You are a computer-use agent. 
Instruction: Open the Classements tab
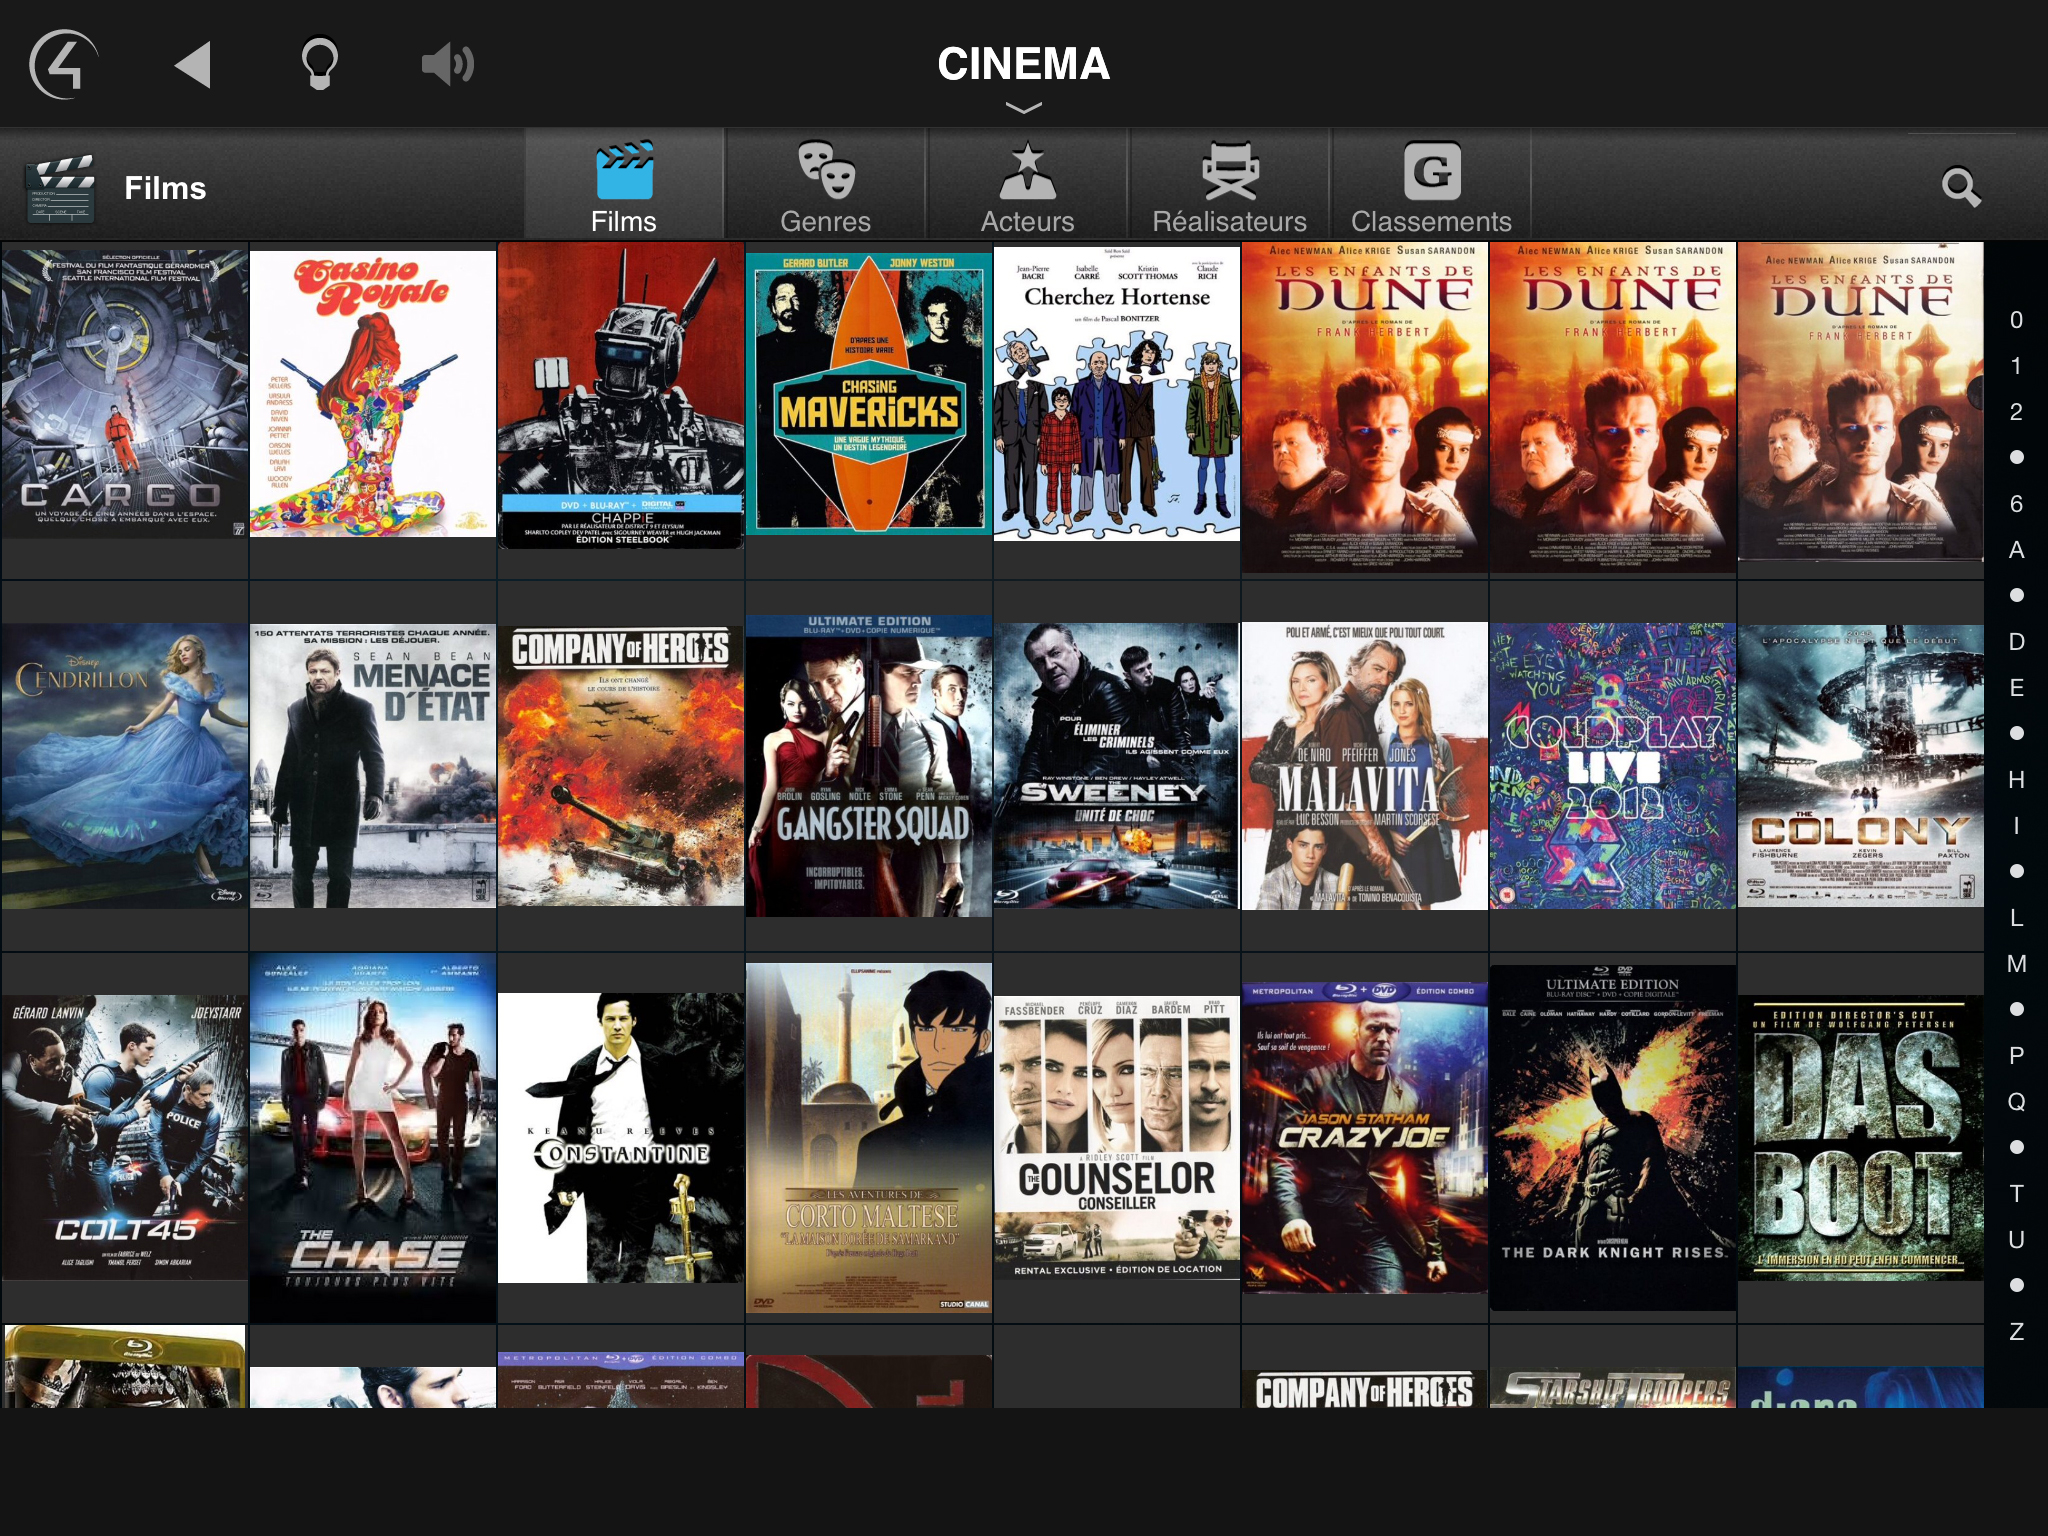[x=1432, y=185]
